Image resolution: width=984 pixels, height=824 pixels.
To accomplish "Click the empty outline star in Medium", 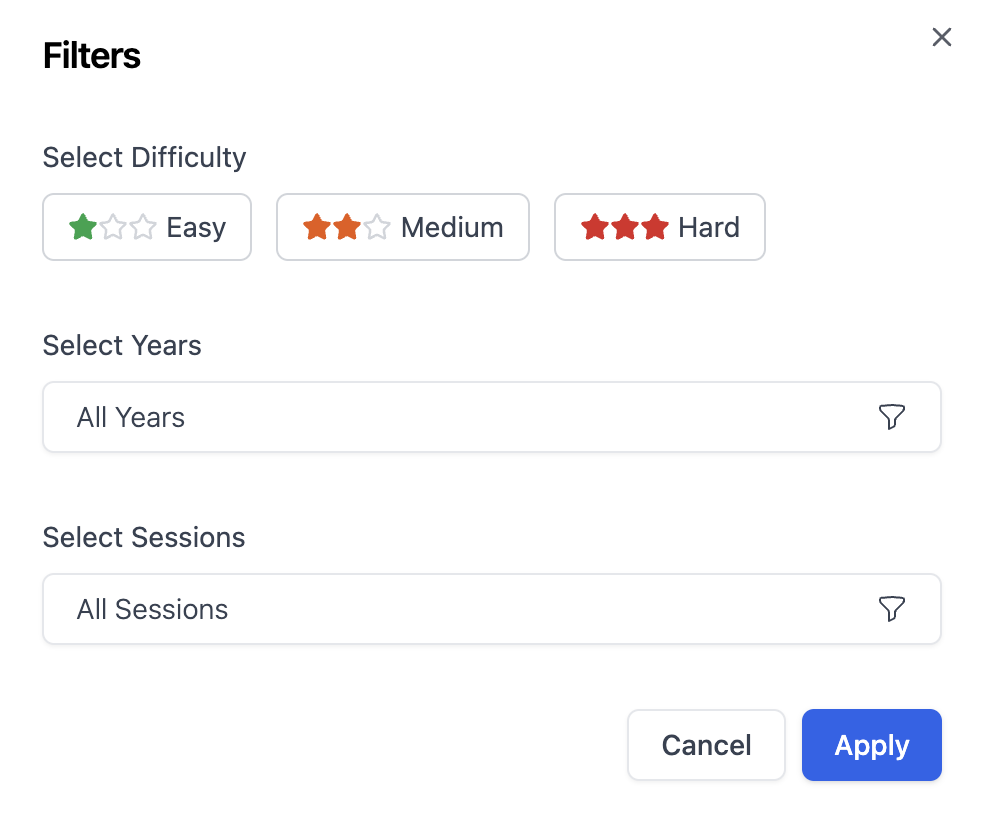I will [377, 228].
